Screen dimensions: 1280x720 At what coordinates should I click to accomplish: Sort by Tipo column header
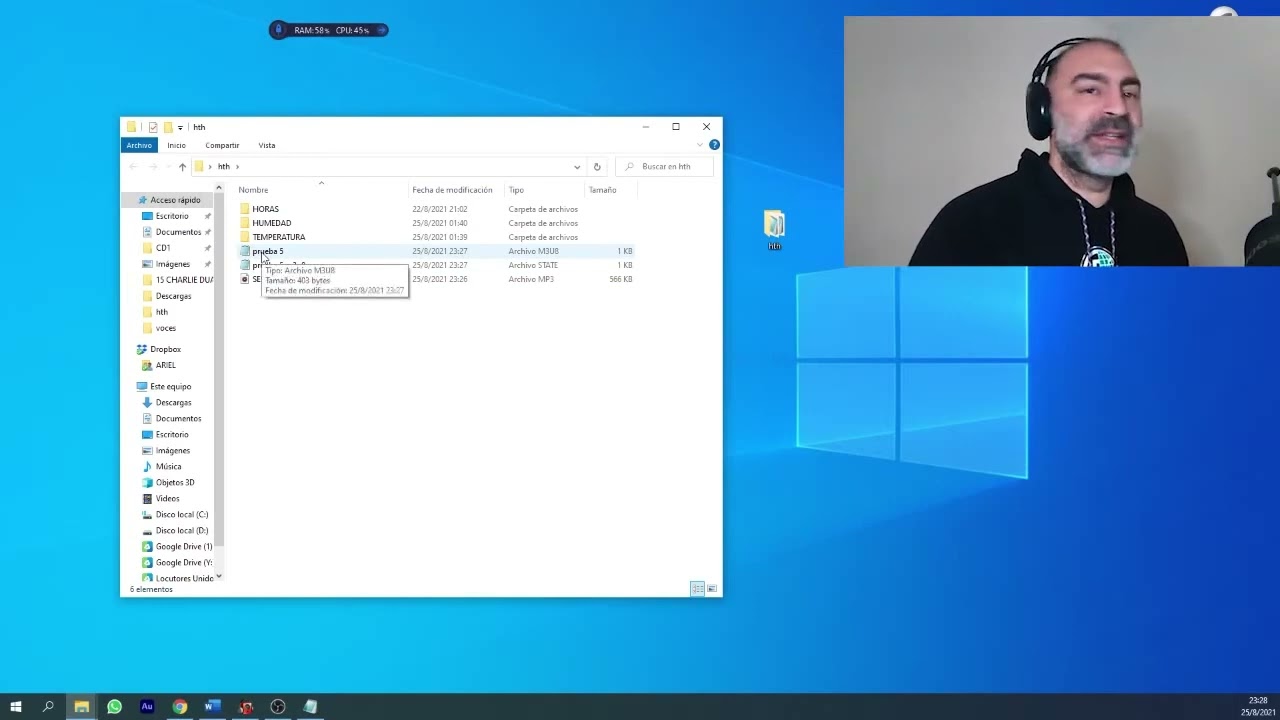coord(516,190)
